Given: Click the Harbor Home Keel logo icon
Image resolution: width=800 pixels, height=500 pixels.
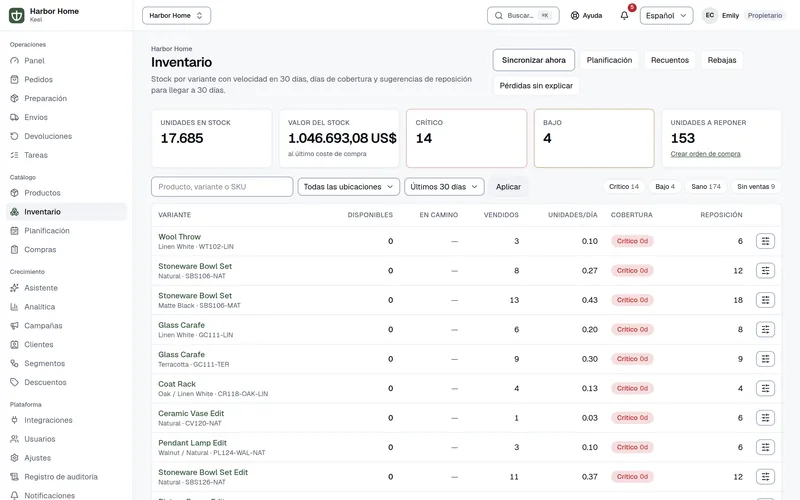Looking at the screenshot, I should pyautogui.click(x=16, y=15).
